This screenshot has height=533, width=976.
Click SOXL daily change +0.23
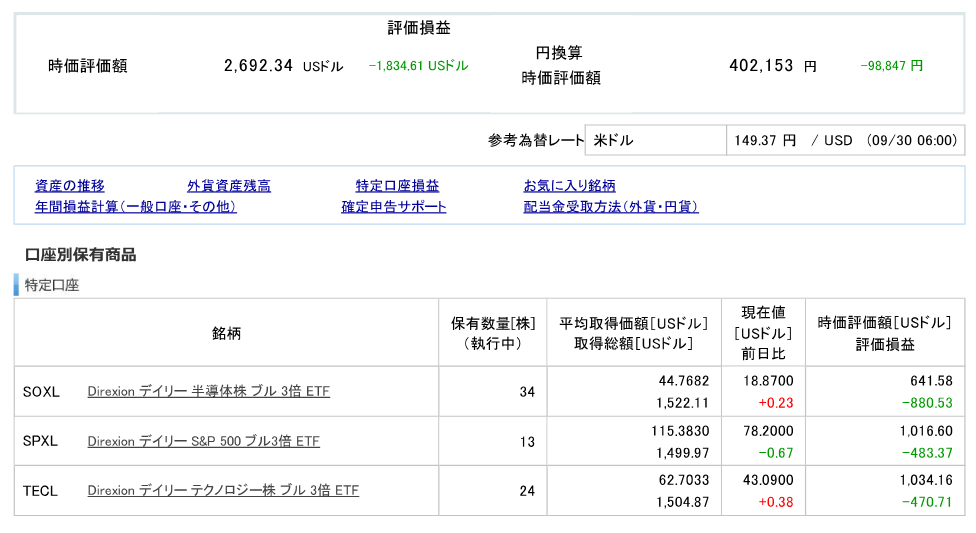[x=776, y=403]
